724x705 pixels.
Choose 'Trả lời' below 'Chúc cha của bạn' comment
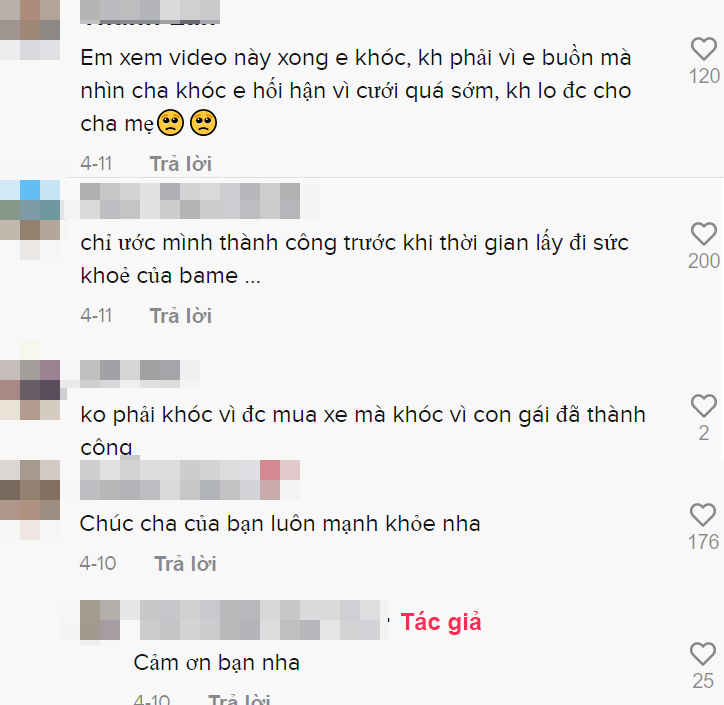(185, 564)
